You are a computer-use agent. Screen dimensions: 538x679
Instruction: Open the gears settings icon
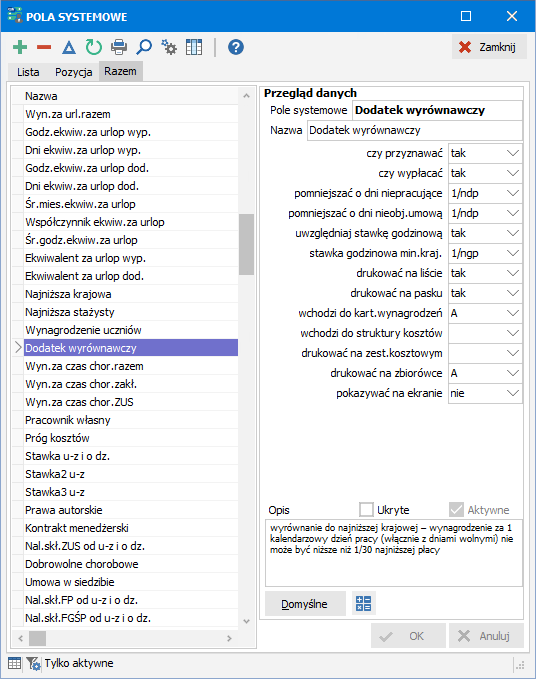169,47
